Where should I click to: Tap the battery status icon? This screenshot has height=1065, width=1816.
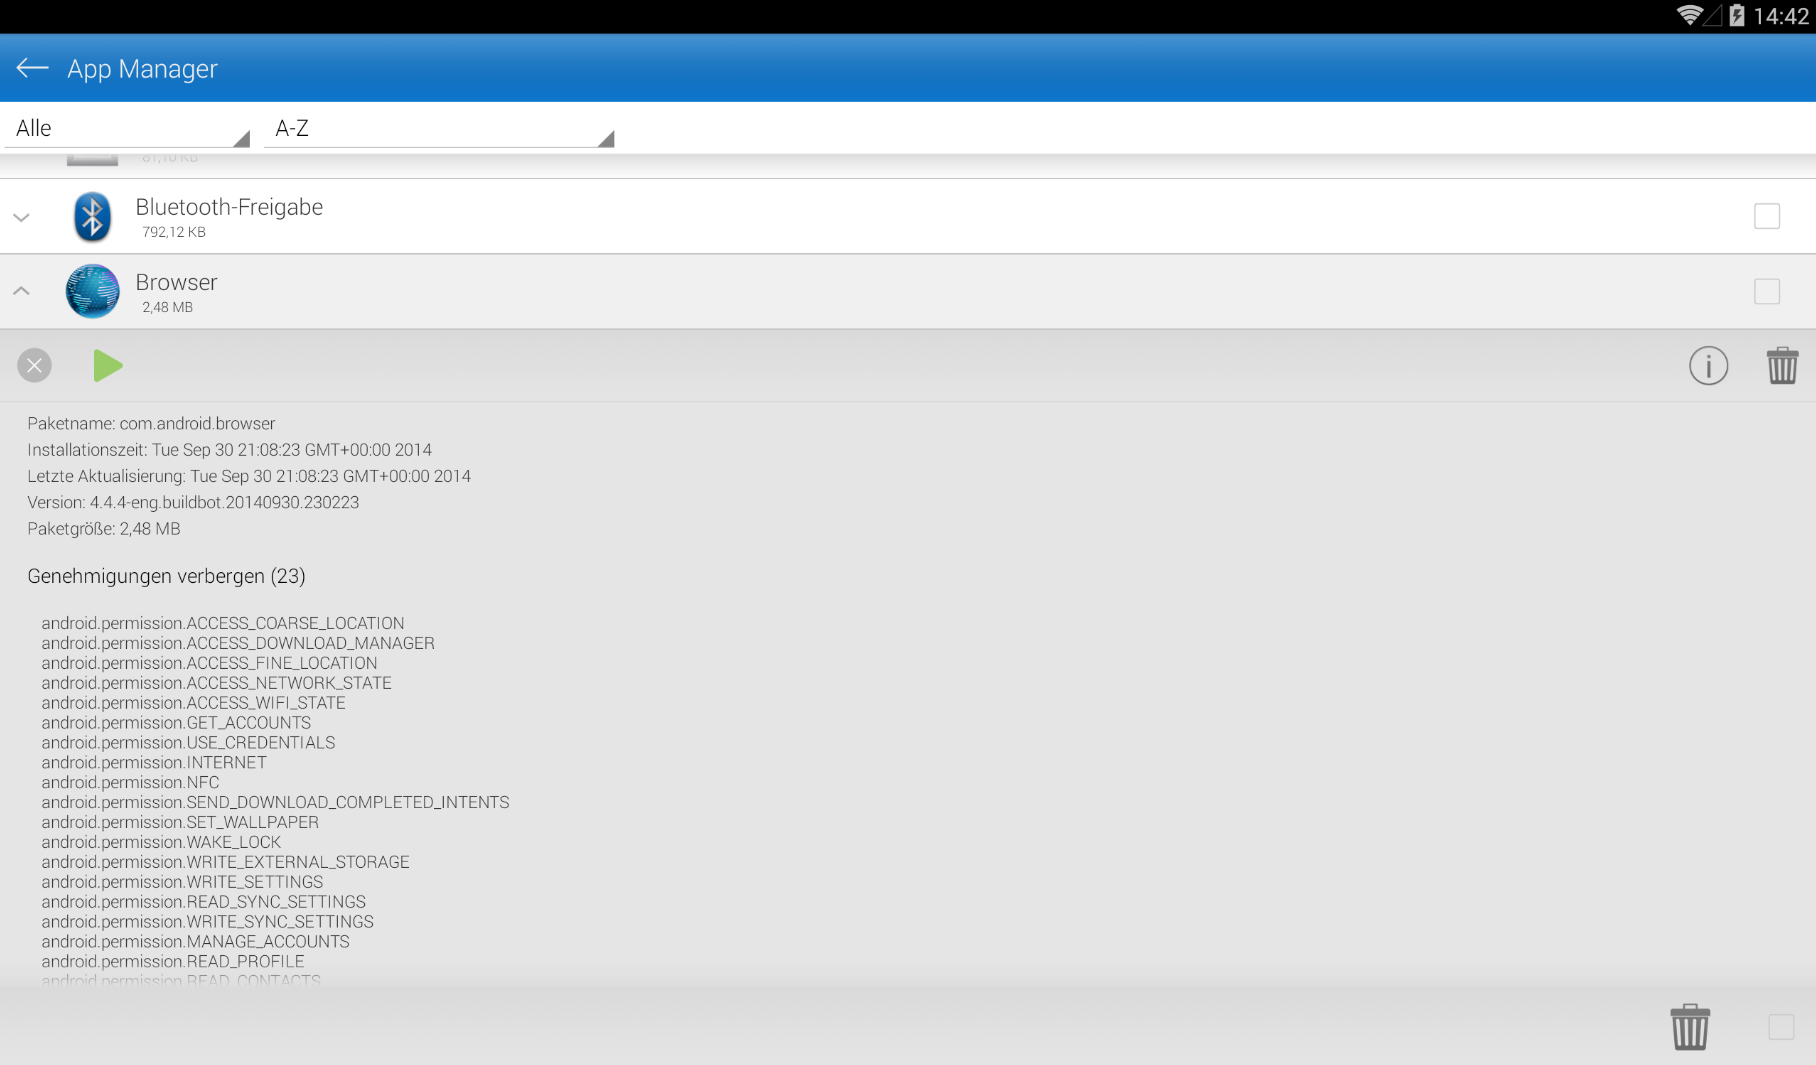pos(1737,15)
